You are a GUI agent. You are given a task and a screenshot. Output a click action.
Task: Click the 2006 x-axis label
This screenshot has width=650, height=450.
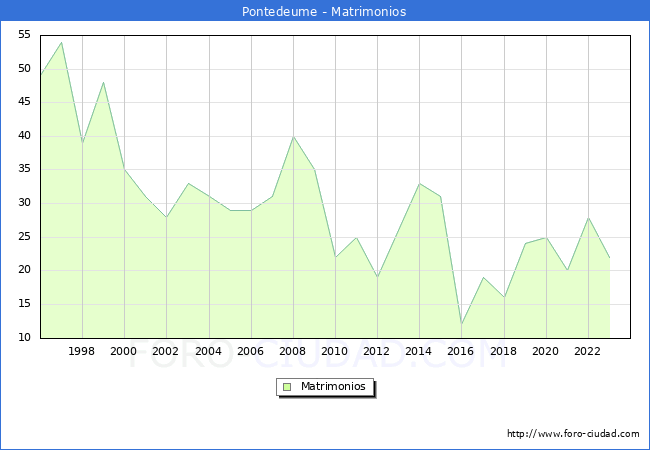click(x=250, y=351)
